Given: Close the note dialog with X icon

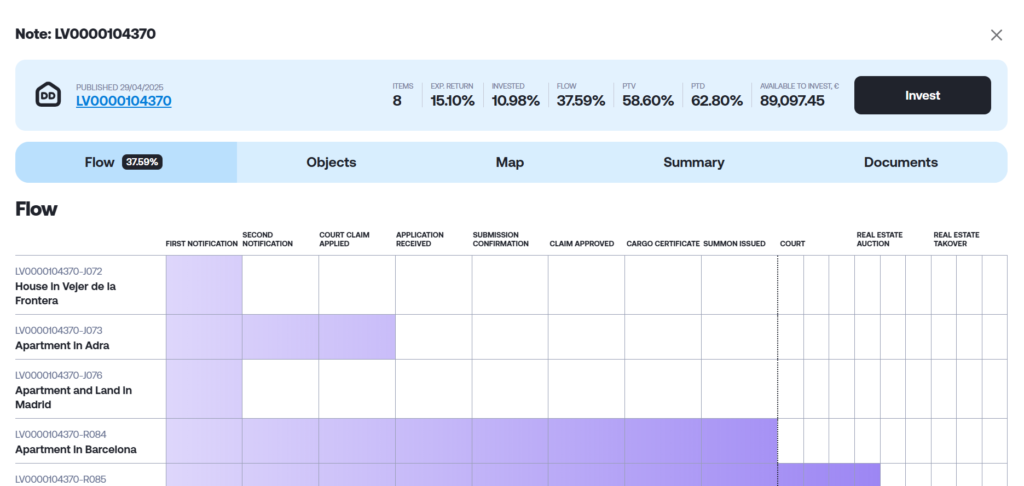Looking at the screenshot, I should pyautogui.click(x=996, y=35).
